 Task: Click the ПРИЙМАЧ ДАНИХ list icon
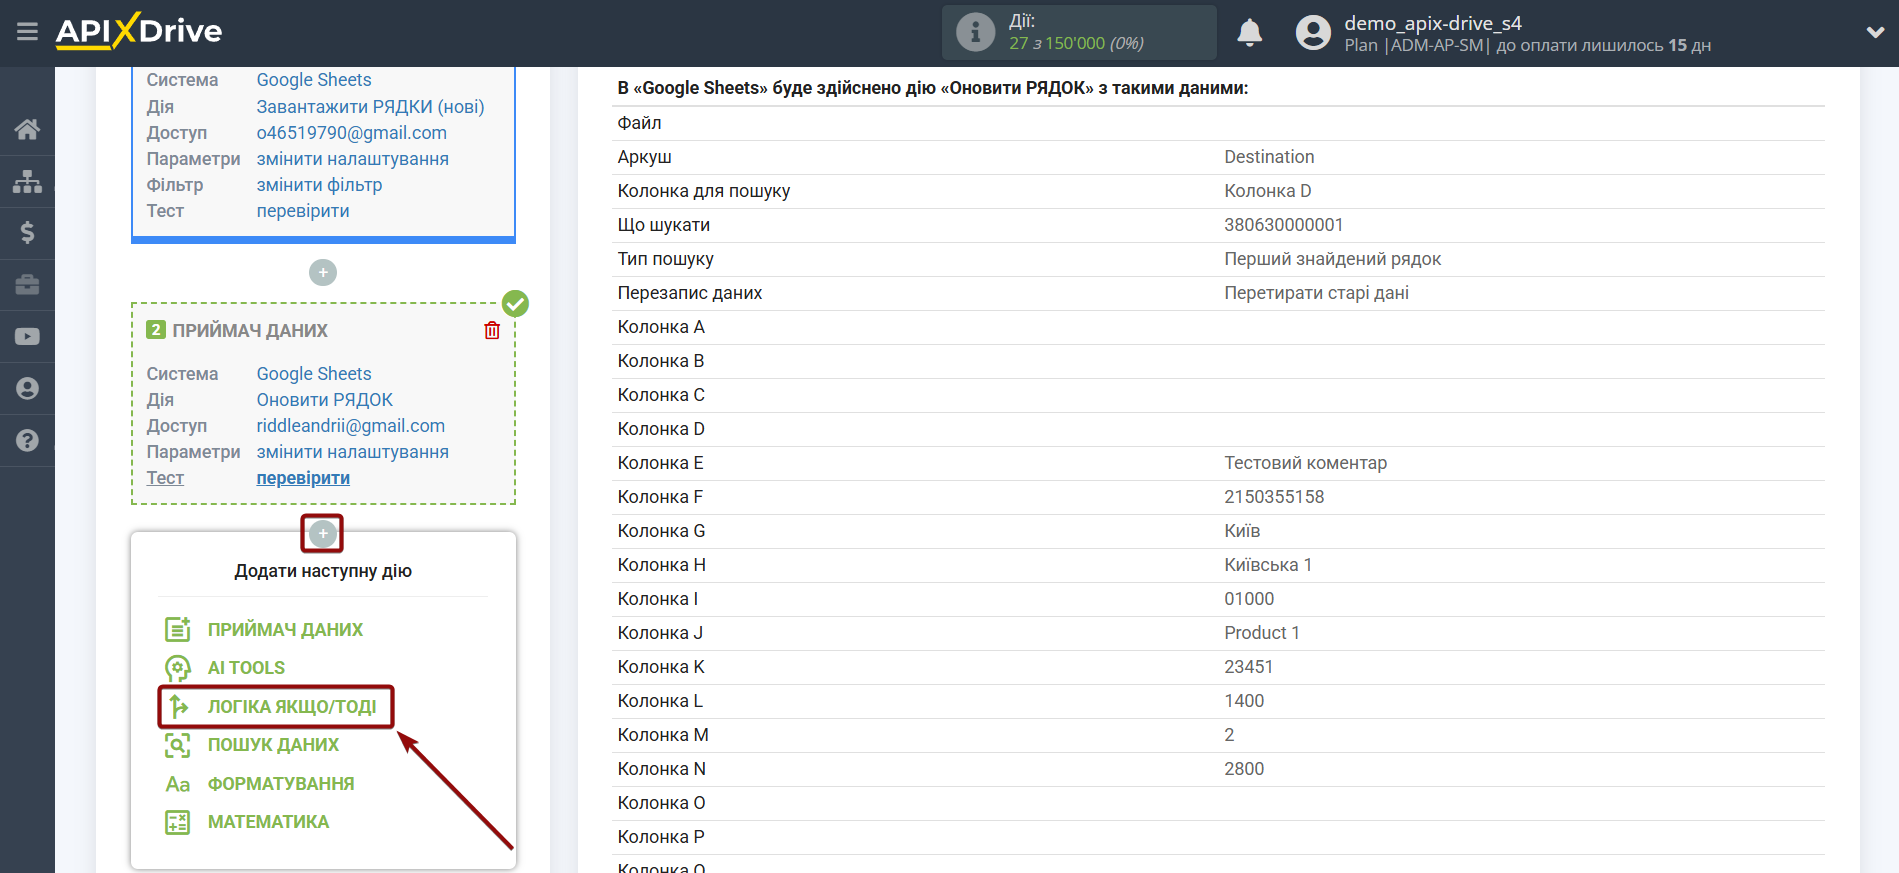pyautogui.click(x=177, y=629)
